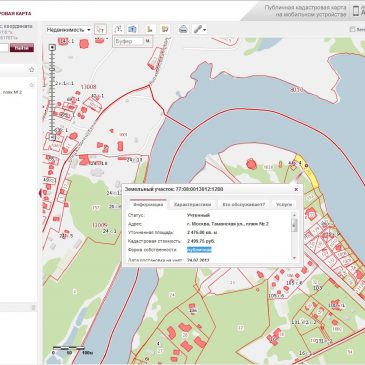
Task: Click the 'пляж № 2' search result
Action: point(12,92)
